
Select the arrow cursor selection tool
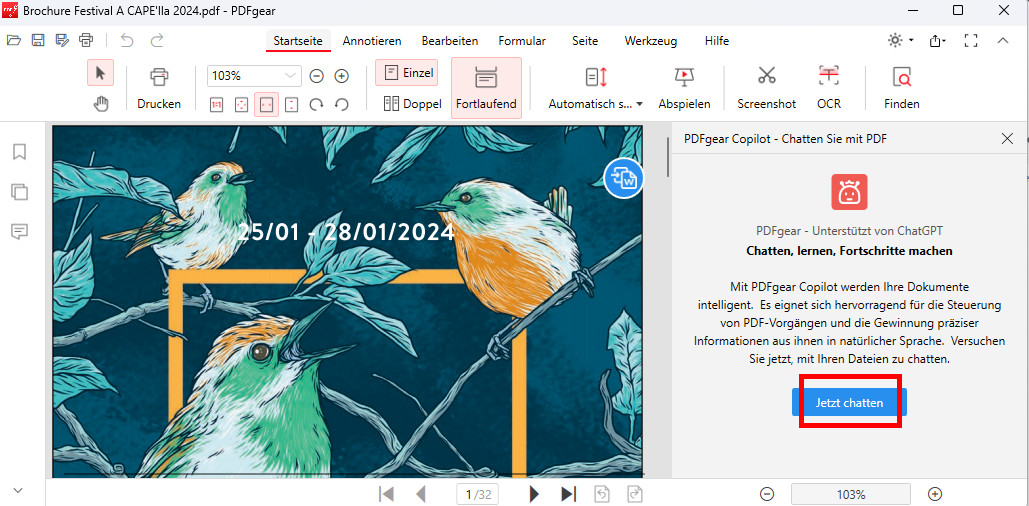pyautogui.click(x=100, y=73)
